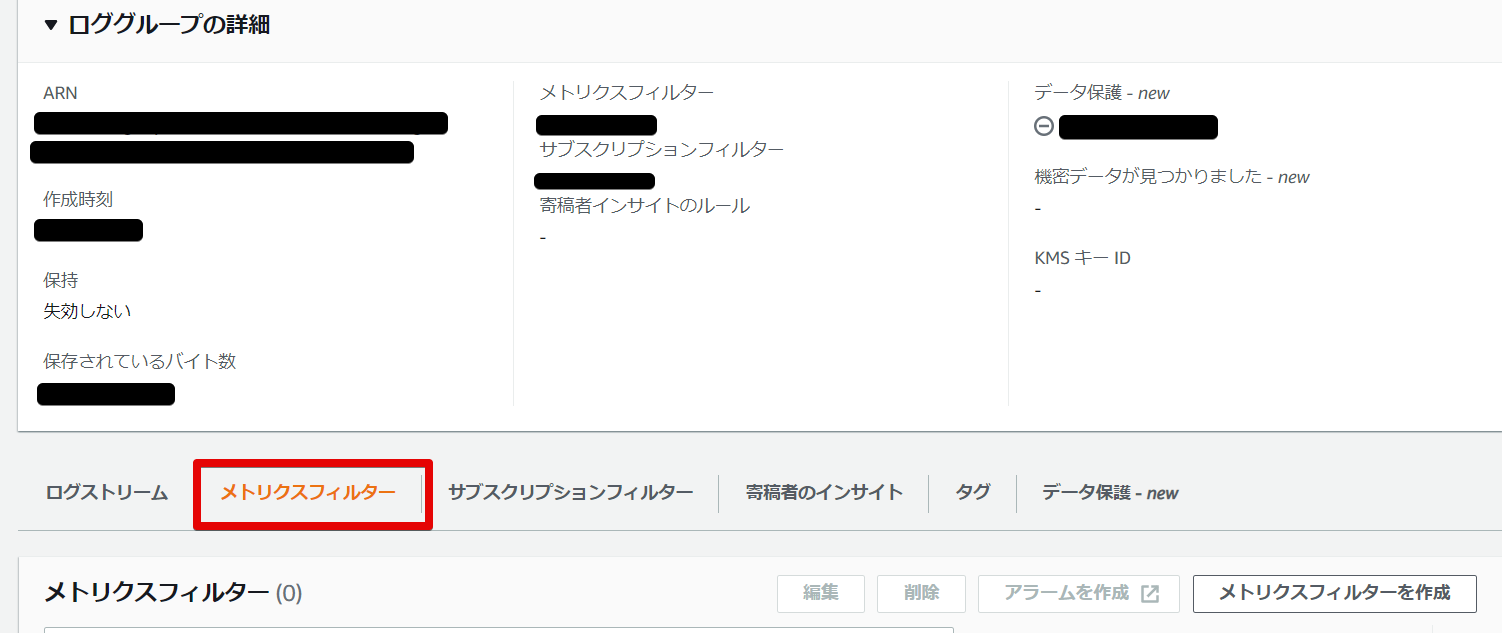The width and height of the screenshot is (1502, 633).
Task: Click the サブスクリプションフィルター value in details
Action: (594, 180)
